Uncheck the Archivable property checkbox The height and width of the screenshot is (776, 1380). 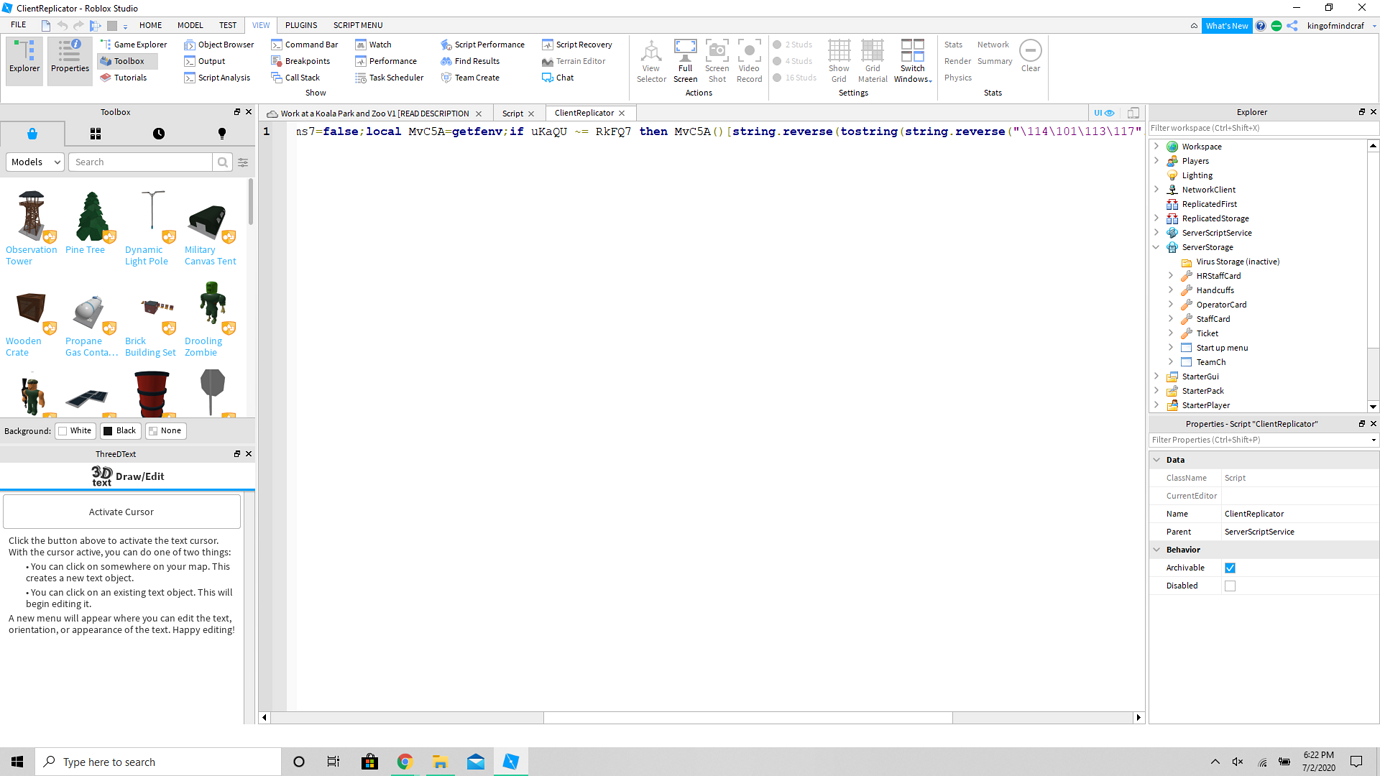coord(1230,567)
